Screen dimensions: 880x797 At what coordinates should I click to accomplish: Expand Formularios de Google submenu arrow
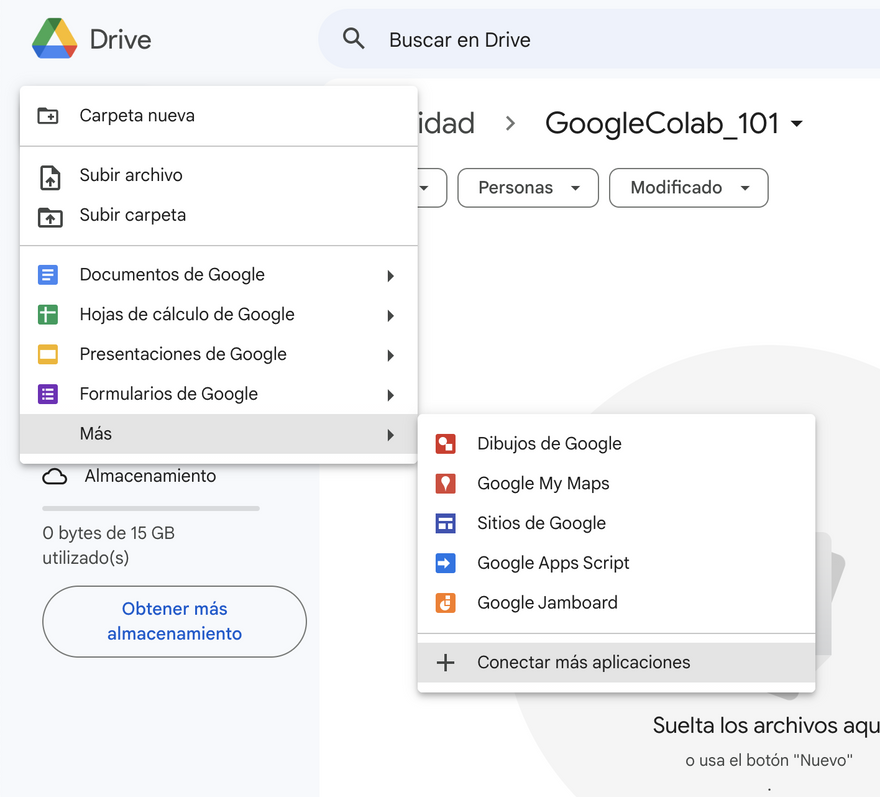click(x=391, y=395)
